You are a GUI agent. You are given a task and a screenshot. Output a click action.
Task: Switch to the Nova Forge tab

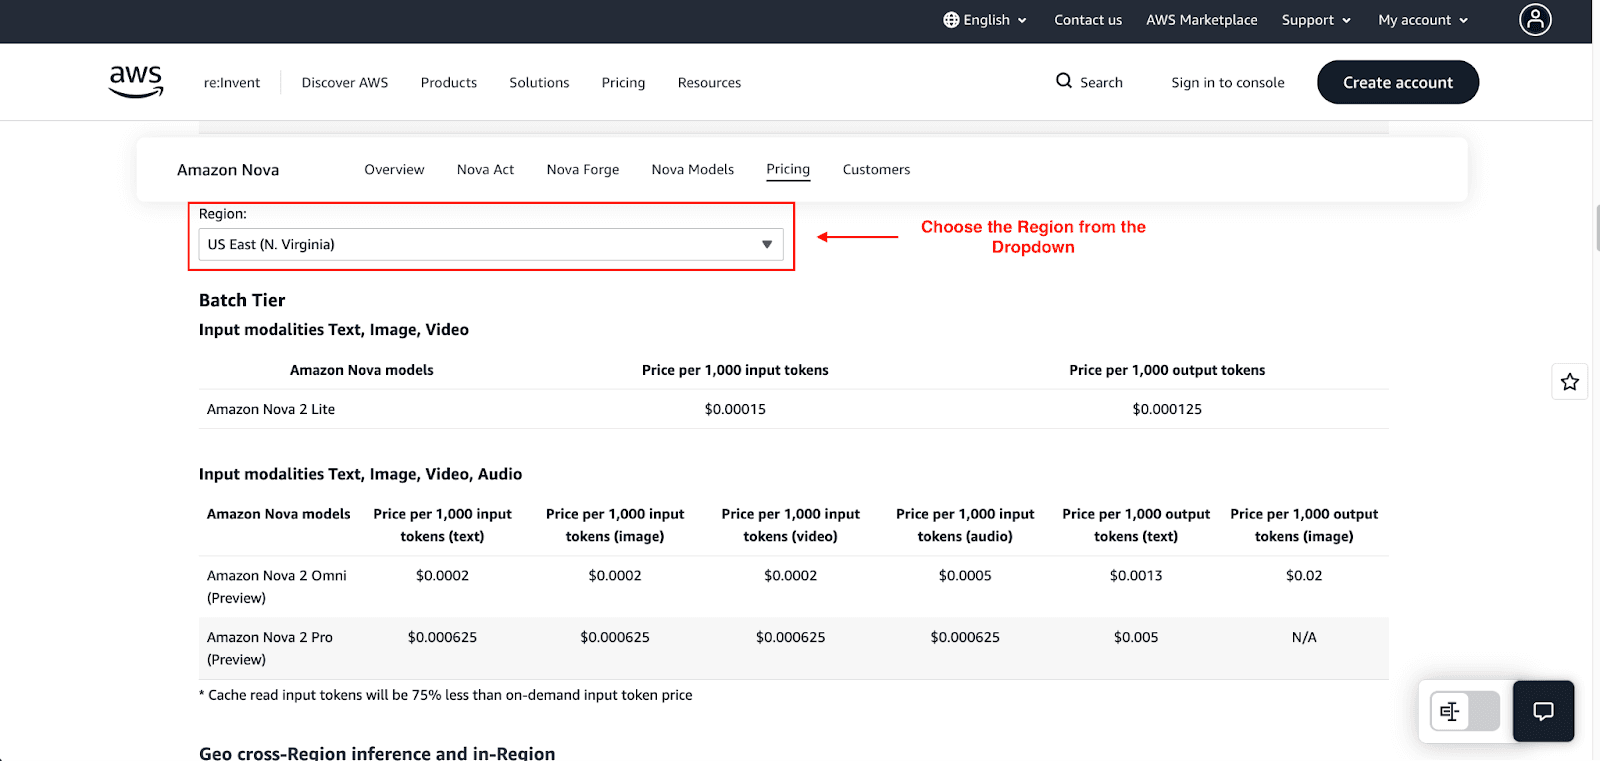[583, 170]
